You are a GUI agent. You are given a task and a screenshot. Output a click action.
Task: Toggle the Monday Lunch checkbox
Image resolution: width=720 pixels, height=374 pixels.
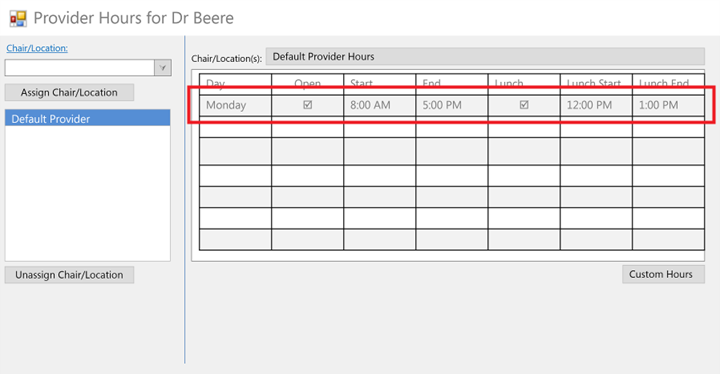(524, 105)
